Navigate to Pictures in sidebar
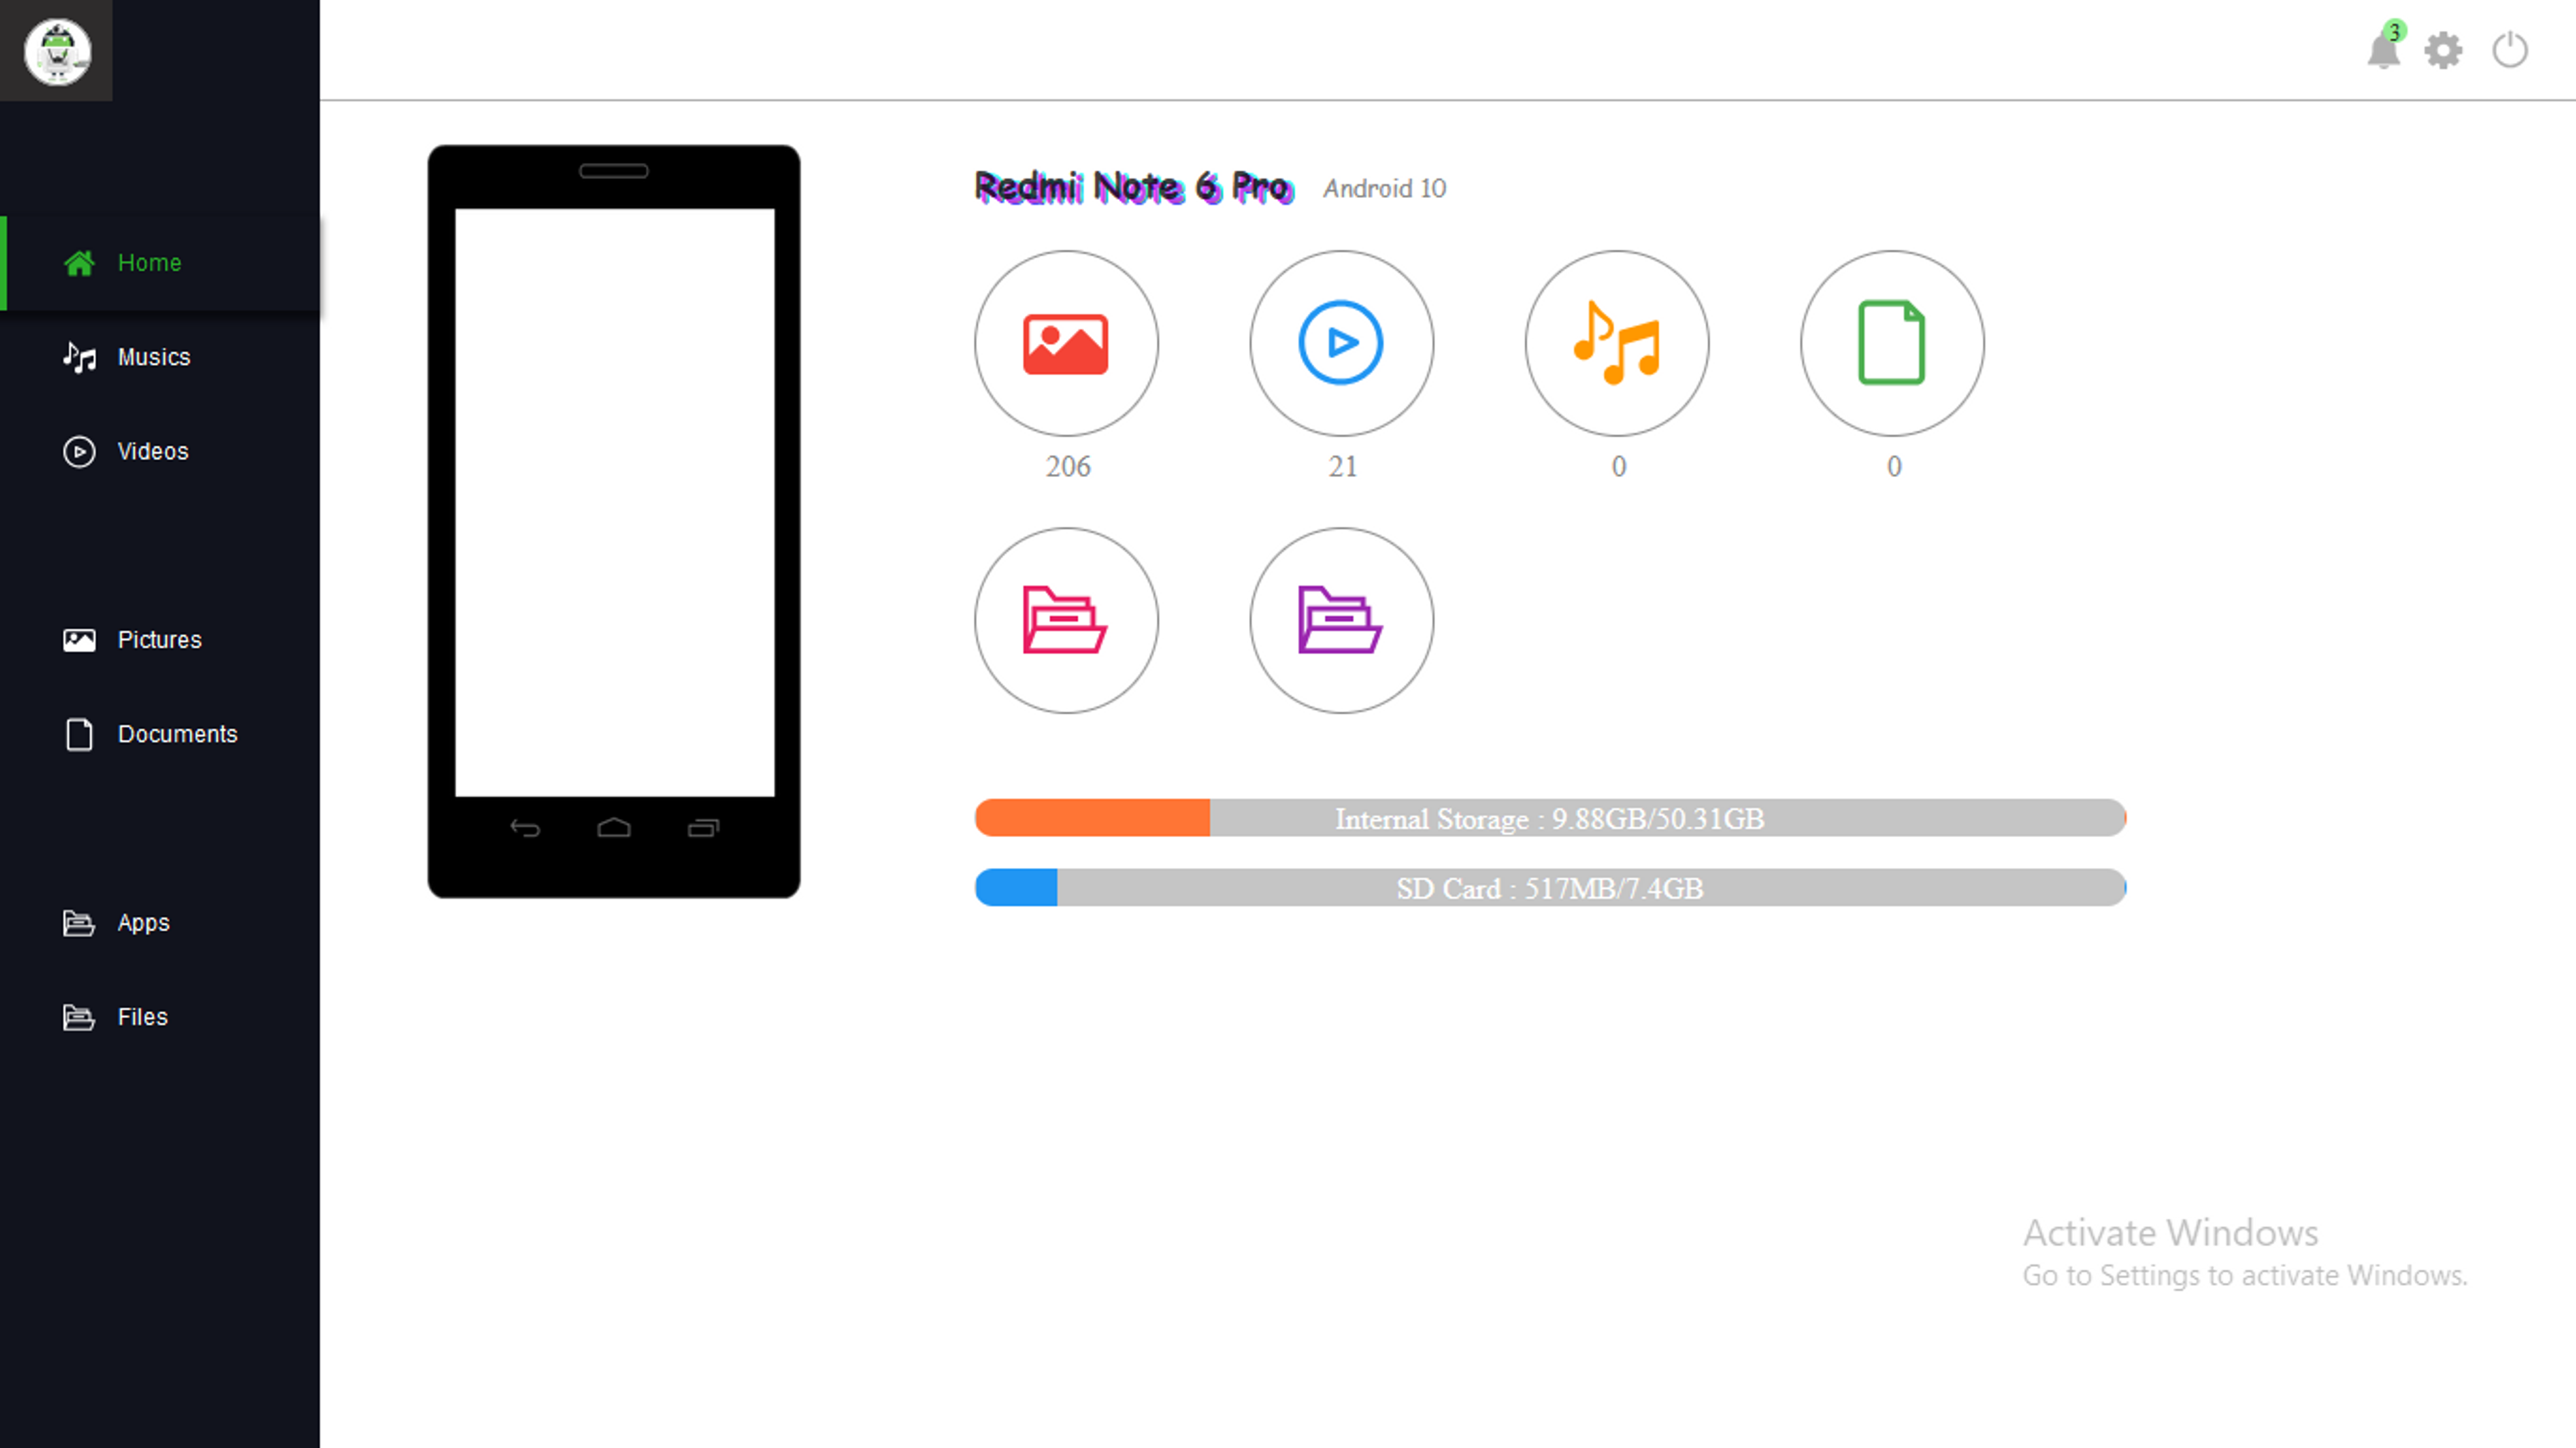The height and width of the screenshot is (1448, 2576). [159, 638]
